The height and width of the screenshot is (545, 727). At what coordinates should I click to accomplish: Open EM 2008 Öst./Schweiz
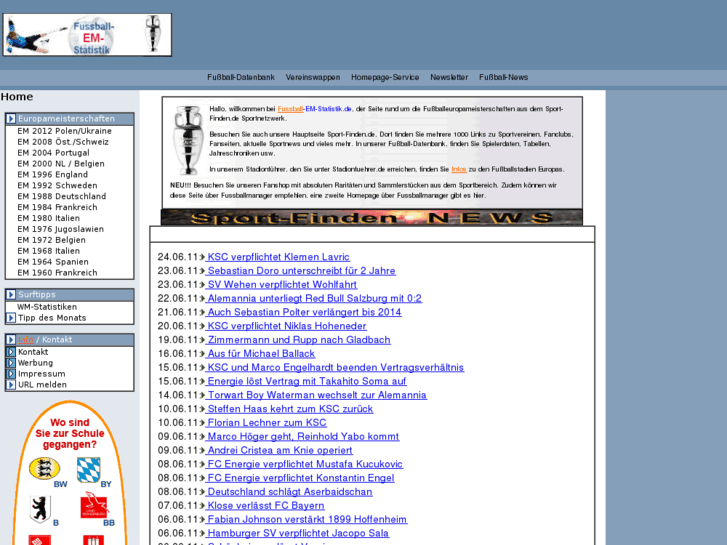pos(63,142)
